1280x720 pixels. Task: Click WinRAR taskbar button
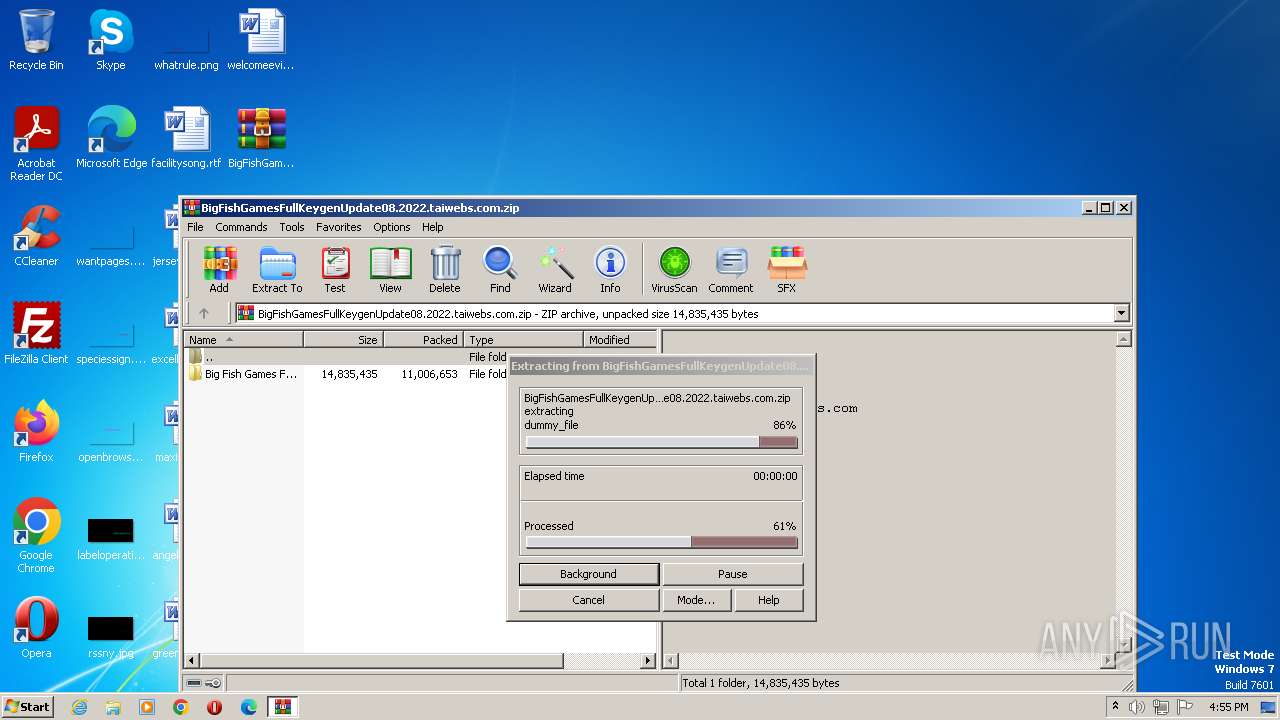pyautogui.click(x=282, y=707)
